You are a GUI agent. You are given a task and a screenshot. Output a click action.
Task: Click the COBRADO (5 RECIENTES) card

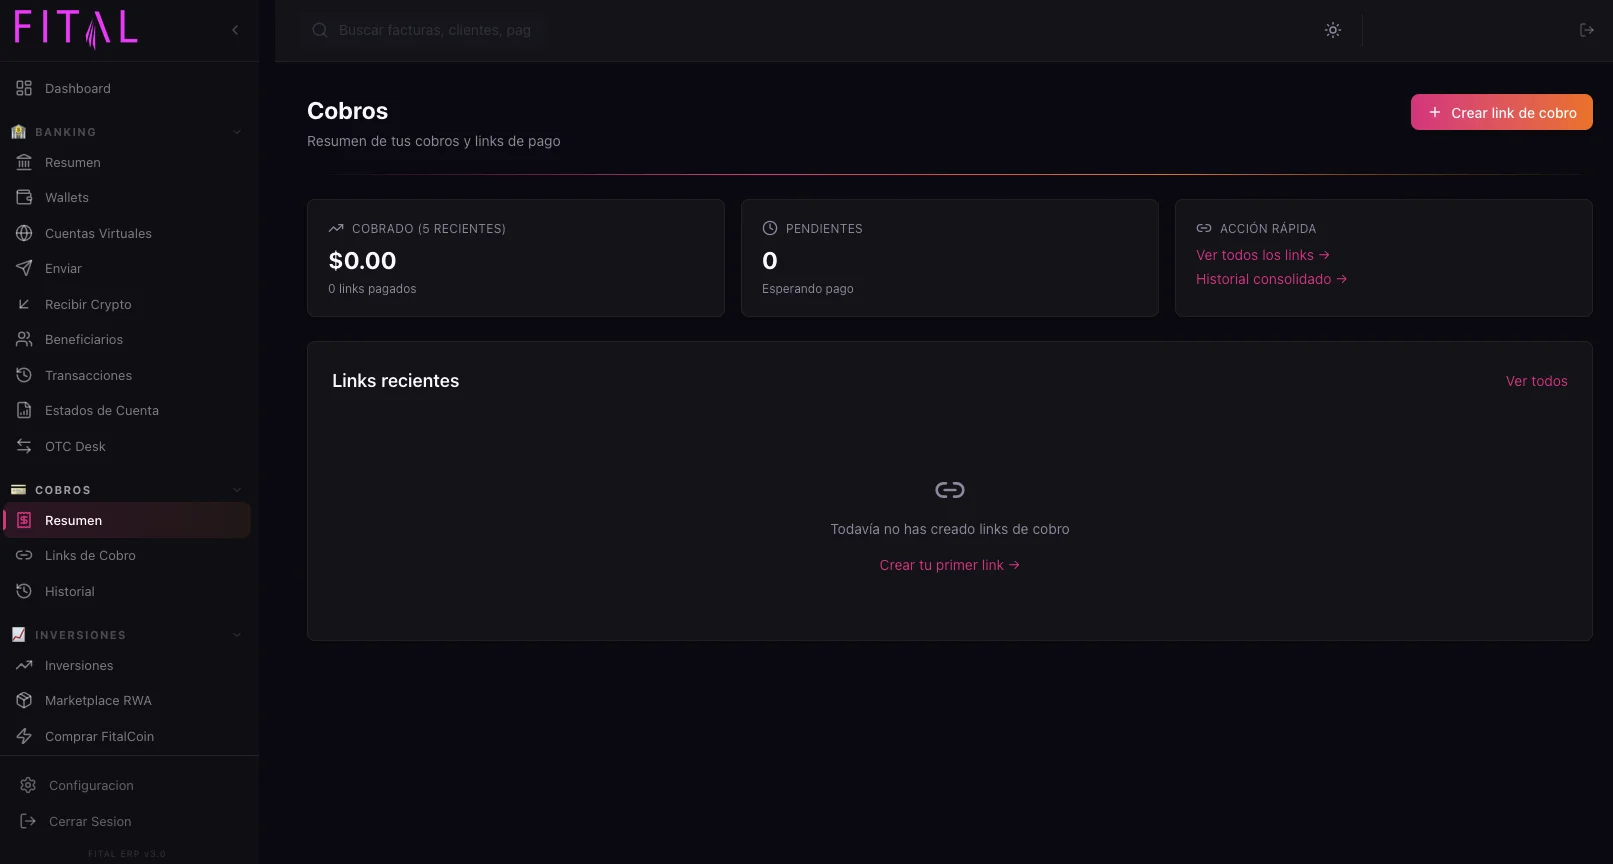coord(516,258)
